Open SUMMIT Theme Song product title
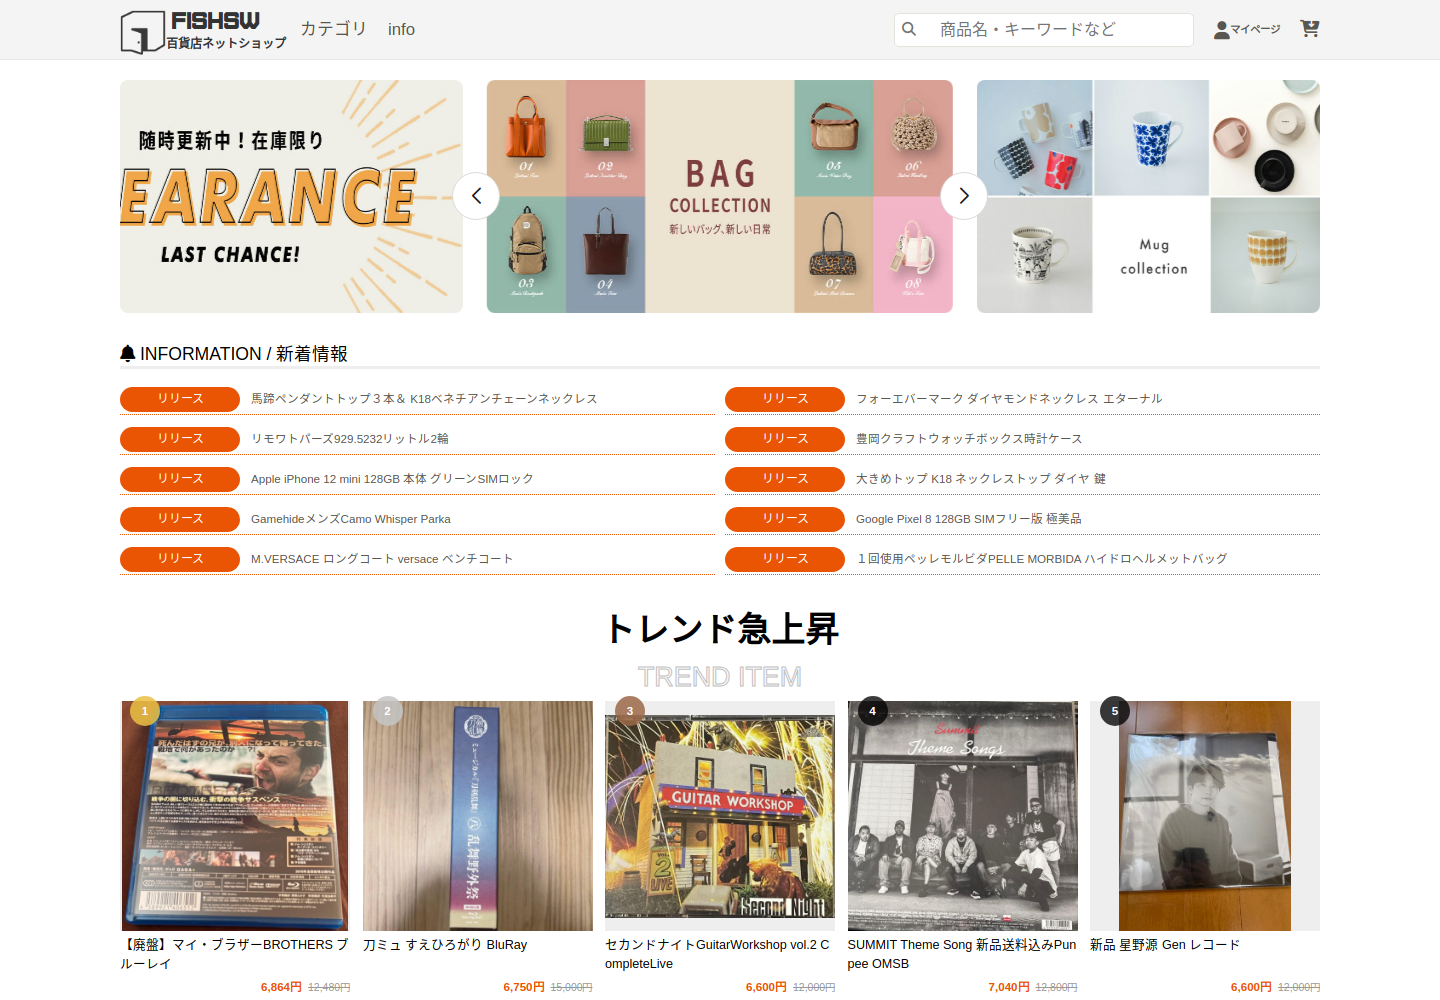1440x1000 pixels. click(962, 954)
